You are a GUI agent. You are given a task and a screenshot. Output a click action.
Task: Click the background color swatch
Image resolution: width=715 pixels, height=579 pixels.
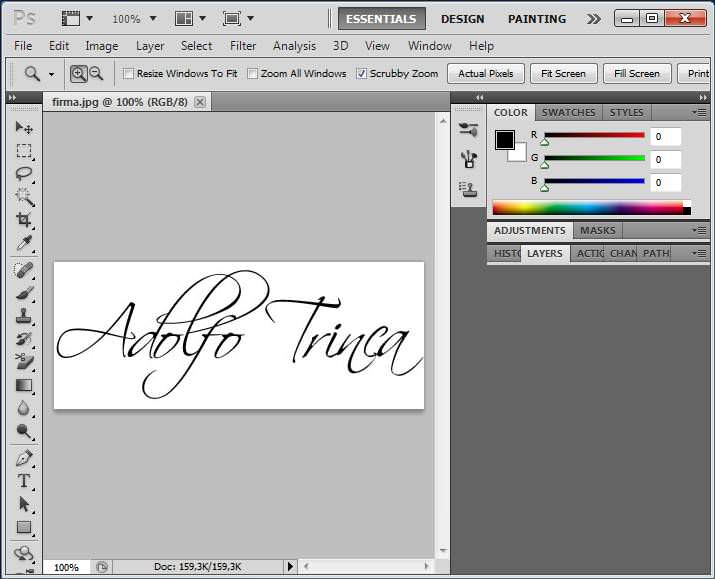pyautogui.click(x=520, y=154)
